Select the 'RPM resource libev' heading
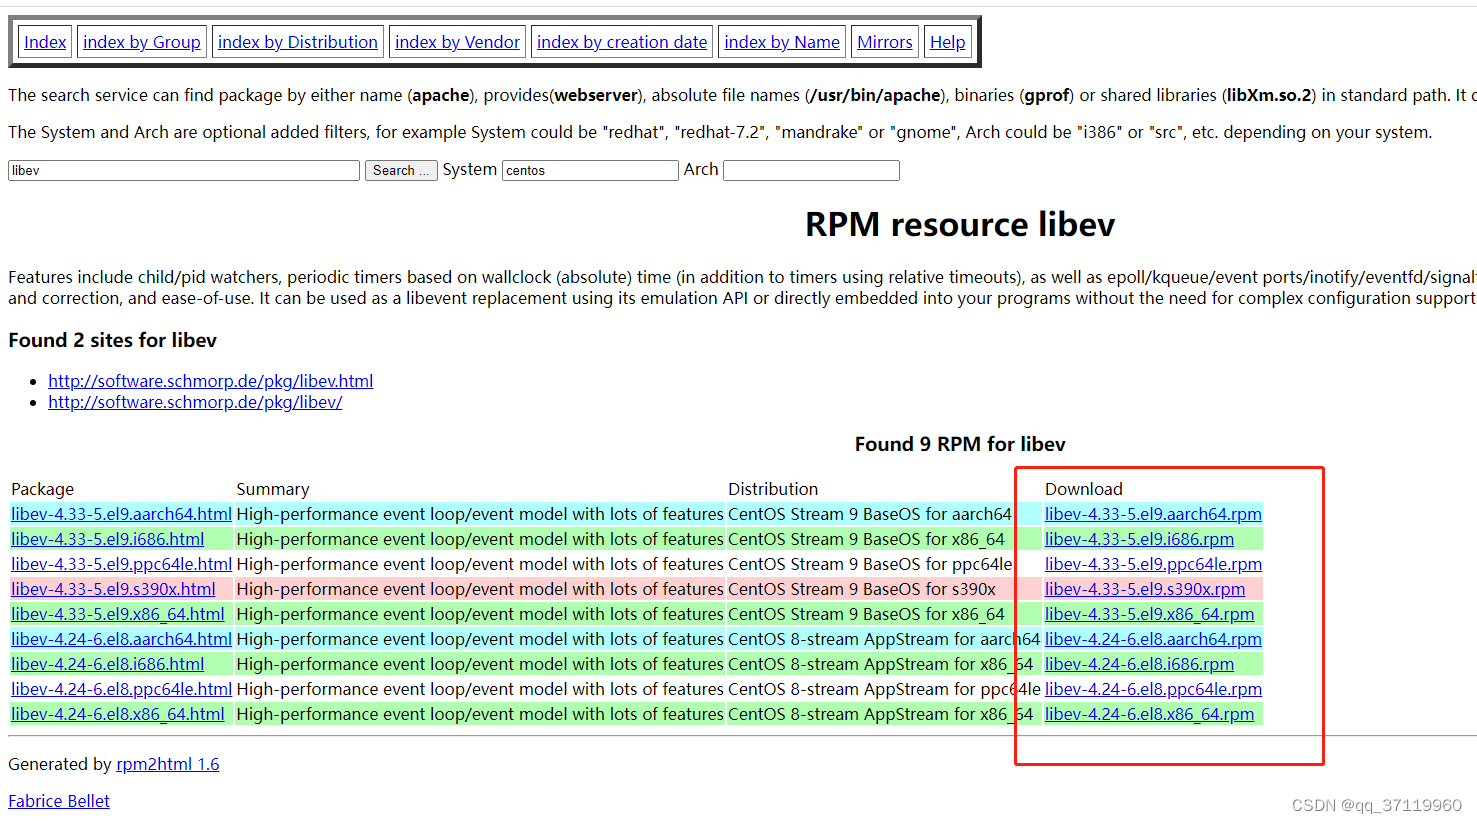The height and width of the screenshot is (823, 1477). pos(960,224)
